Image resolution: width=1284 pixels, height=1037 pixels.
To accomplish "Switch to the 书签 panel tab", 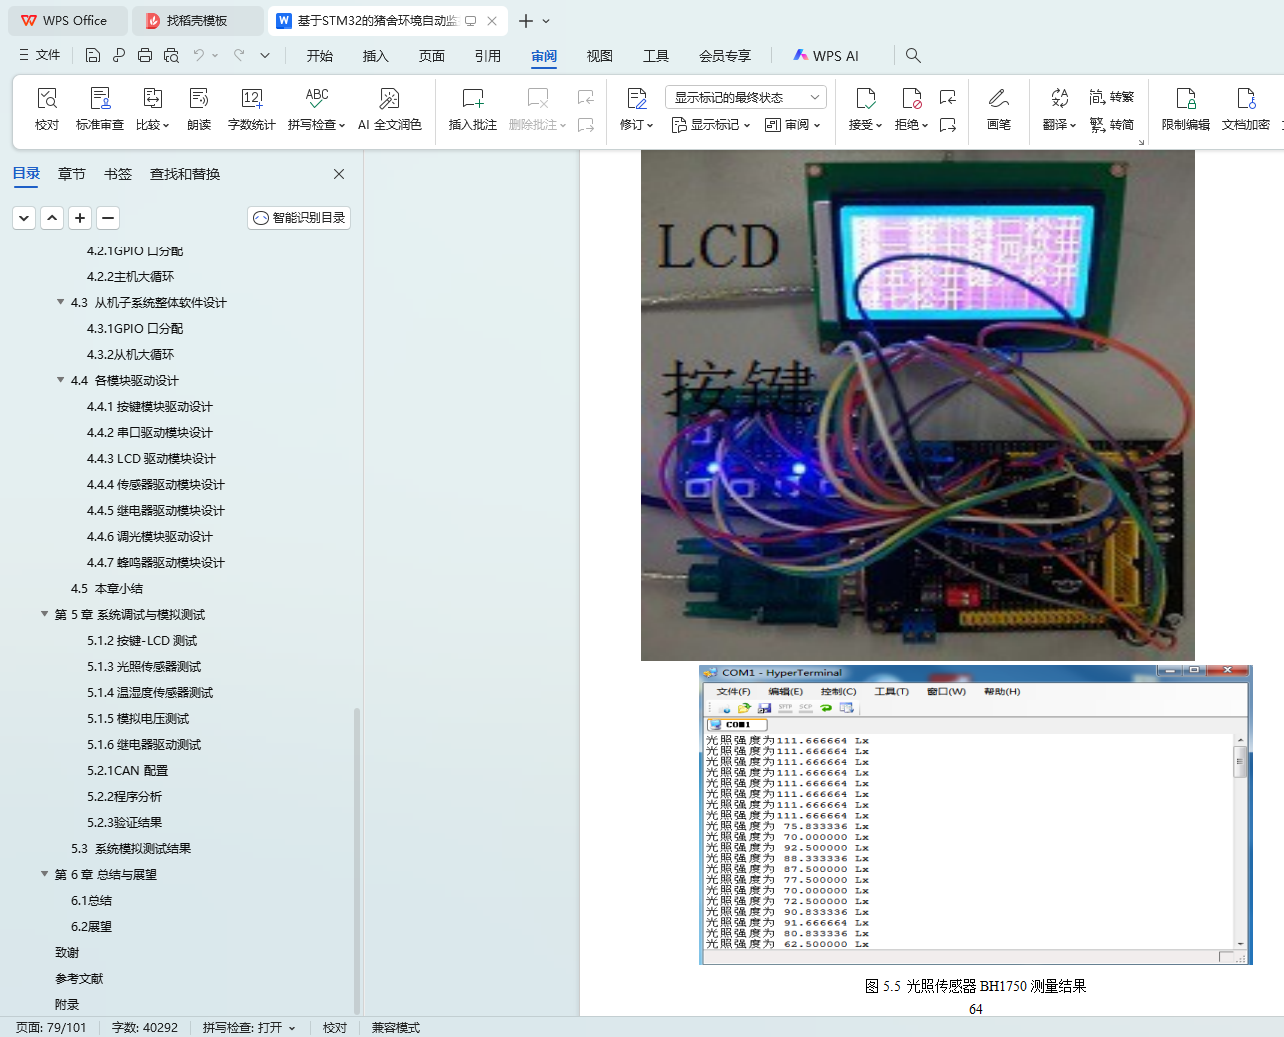I will [118, 174].
